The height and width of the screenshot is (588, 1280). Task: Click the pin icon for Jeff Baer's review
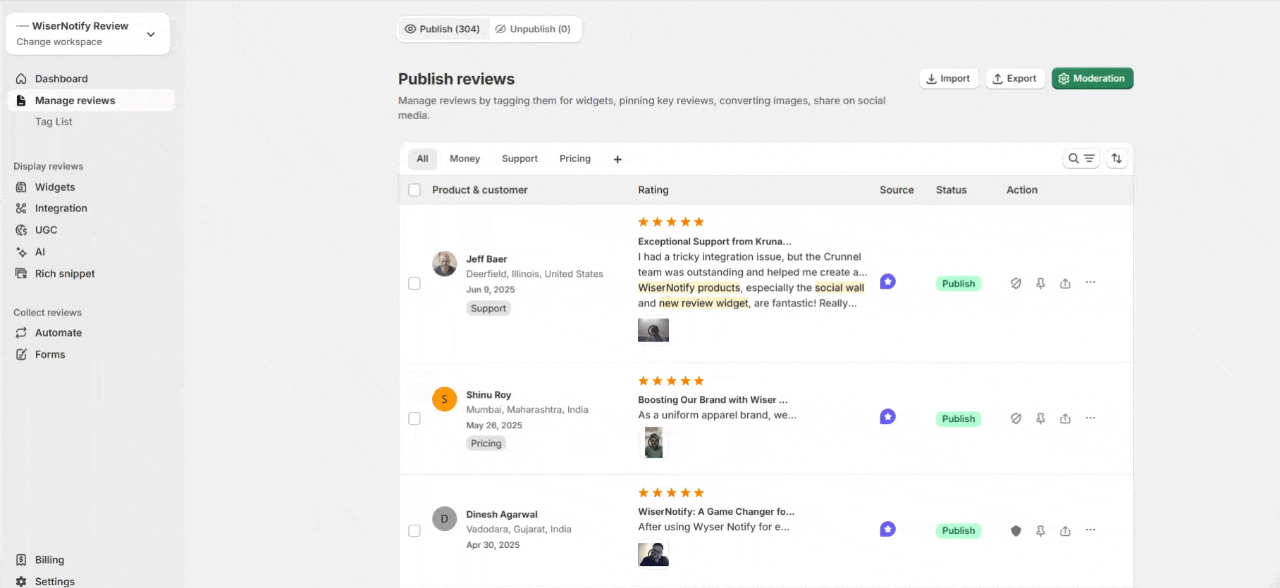pyautogui.click(x=1040, y=284)
